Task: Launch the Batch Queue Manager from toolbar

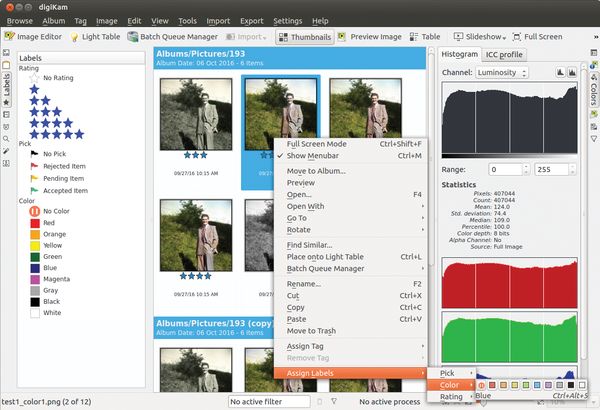Action: click(173, 37)
